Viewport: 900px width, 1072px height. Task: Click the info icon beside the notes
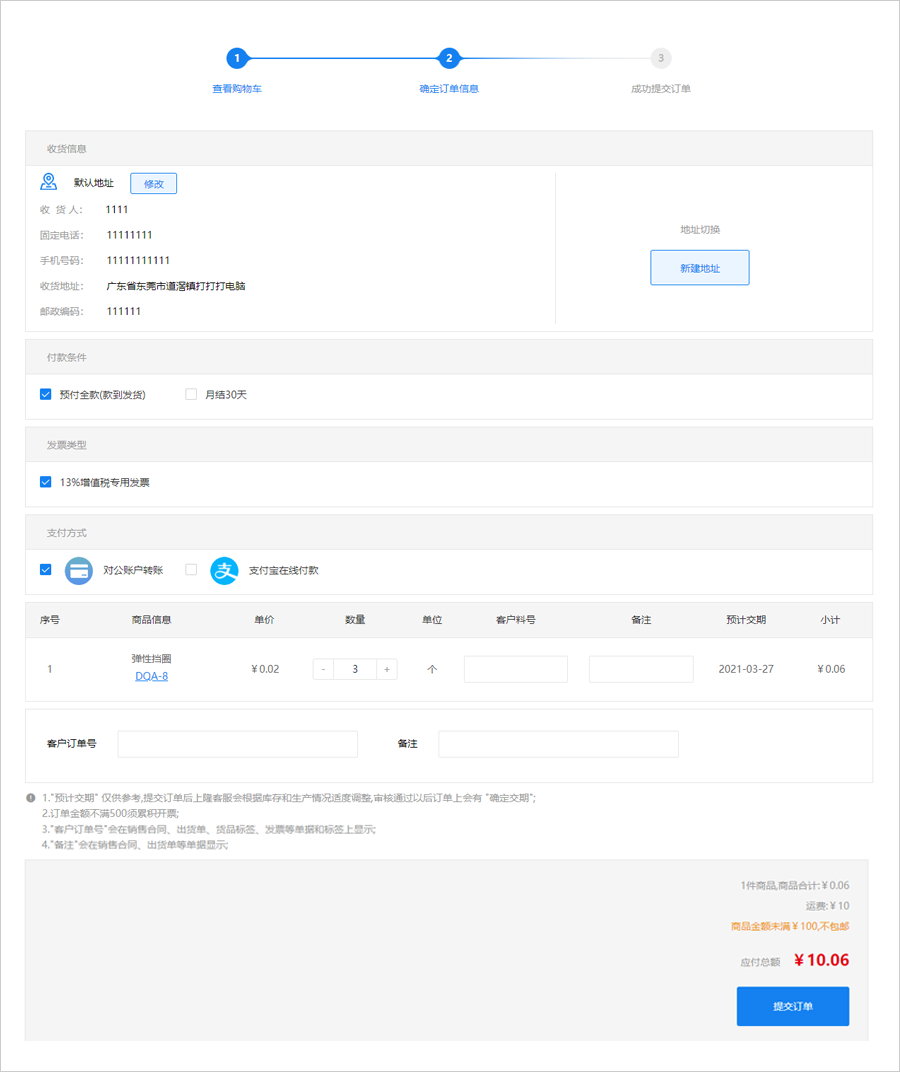pyautogui.click(x=31, y=798)
